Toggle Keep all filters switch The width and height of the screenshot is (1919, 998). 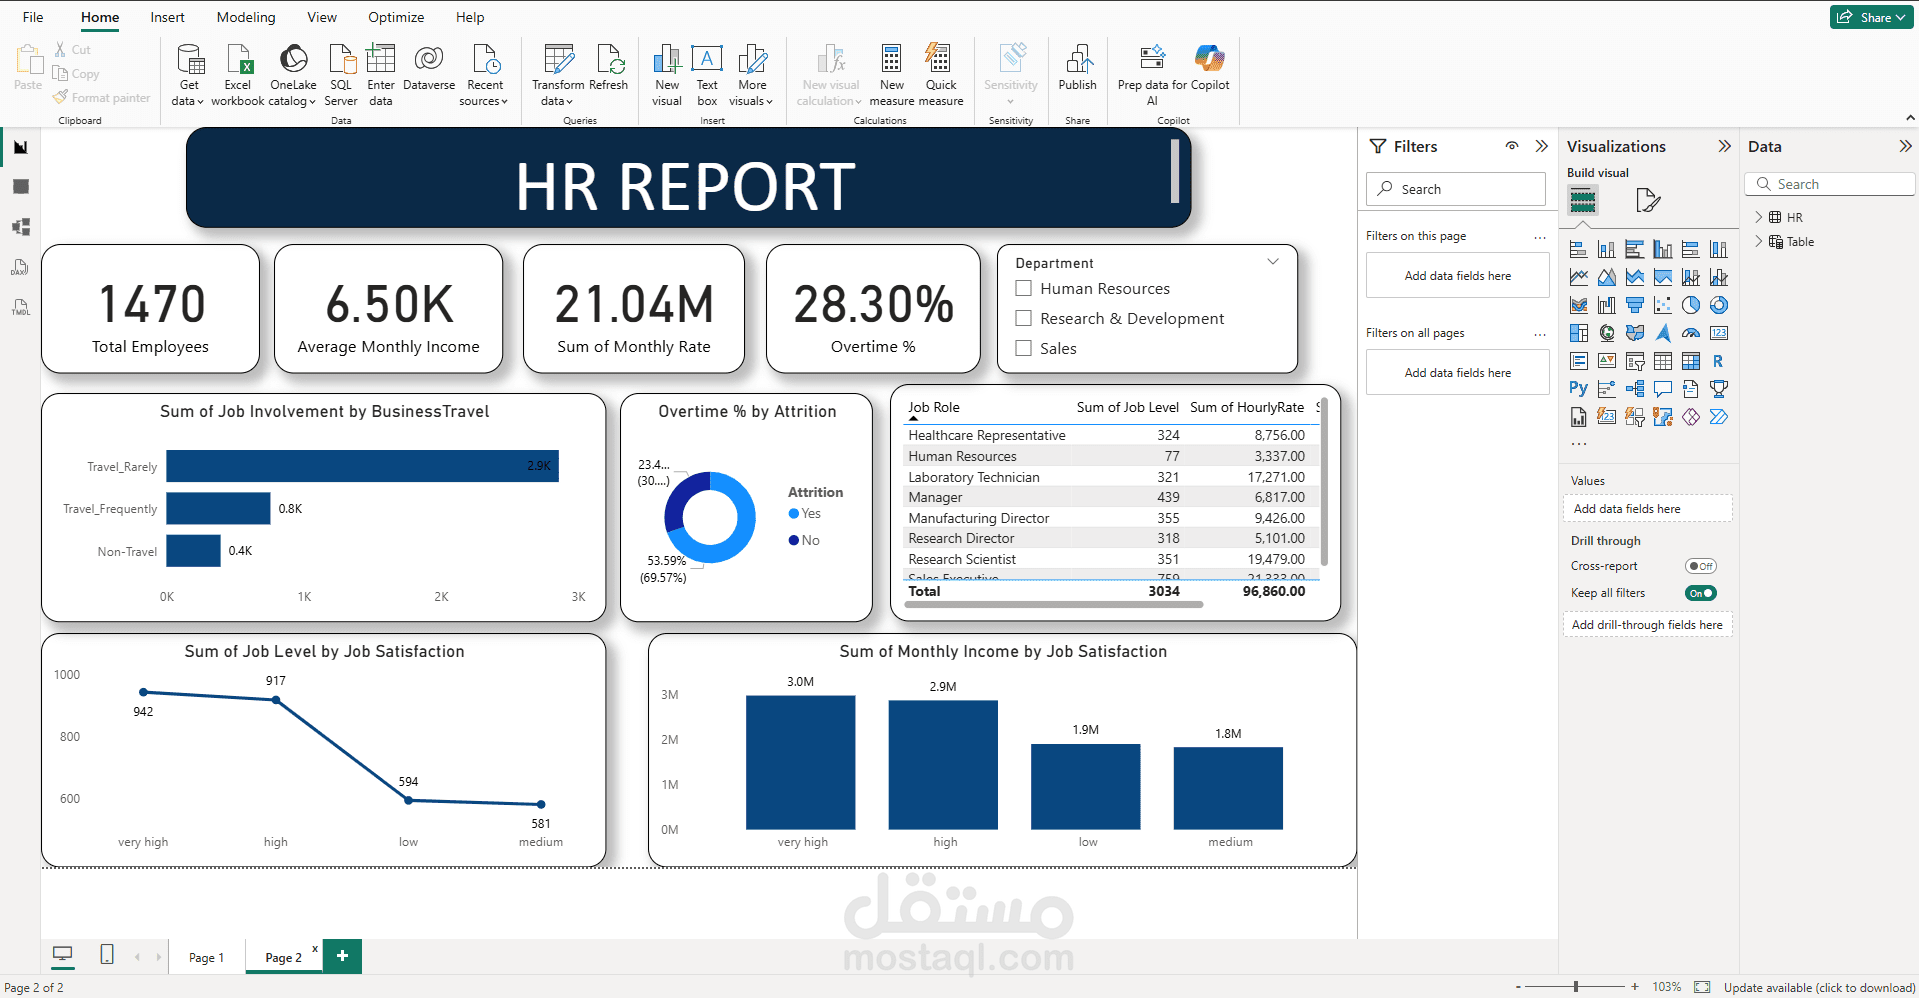(1701, 593)
